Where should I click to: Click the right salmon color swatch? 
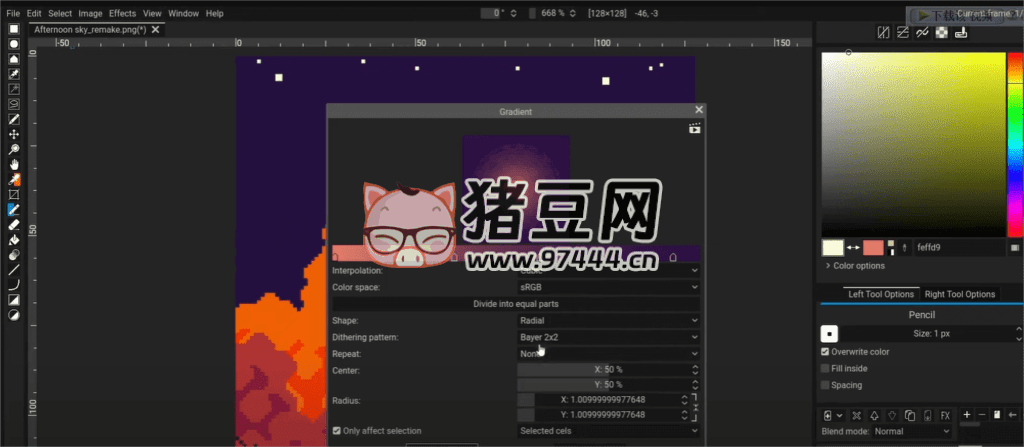pyautogui.click(x=873, y=248)
